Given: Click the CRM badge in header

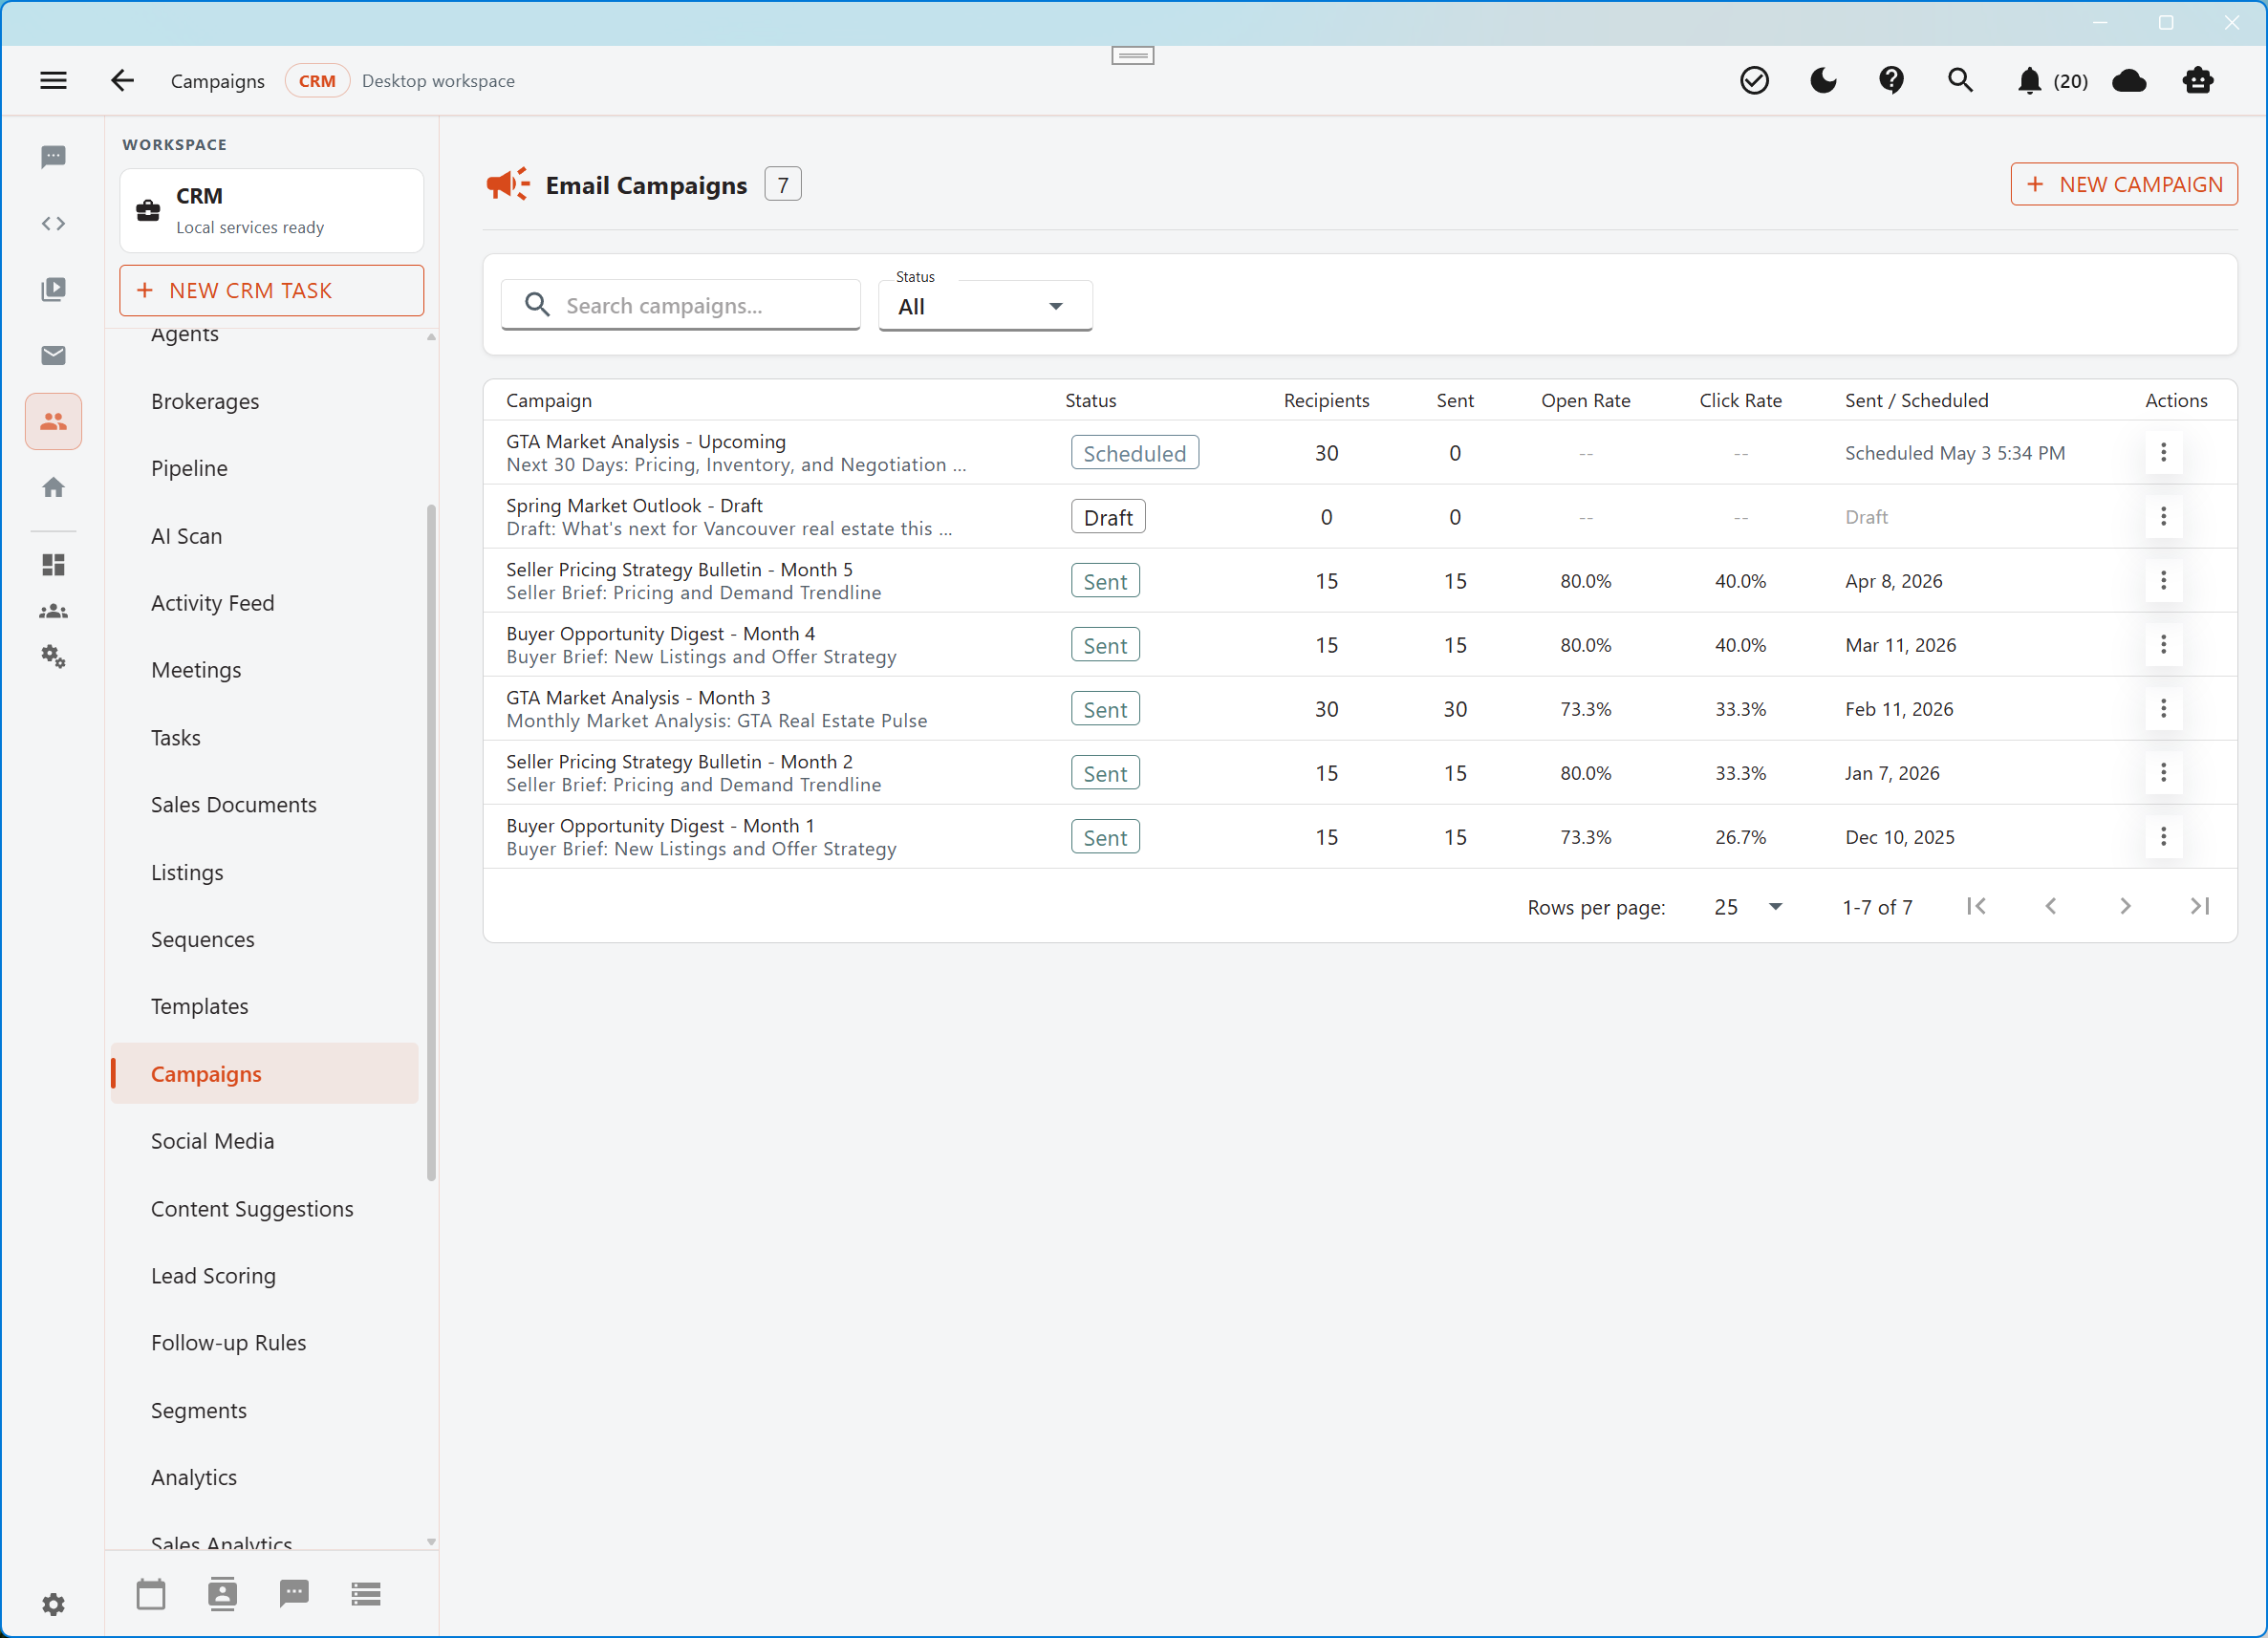Looking at the screenshot, I should (x=317, y=81).
